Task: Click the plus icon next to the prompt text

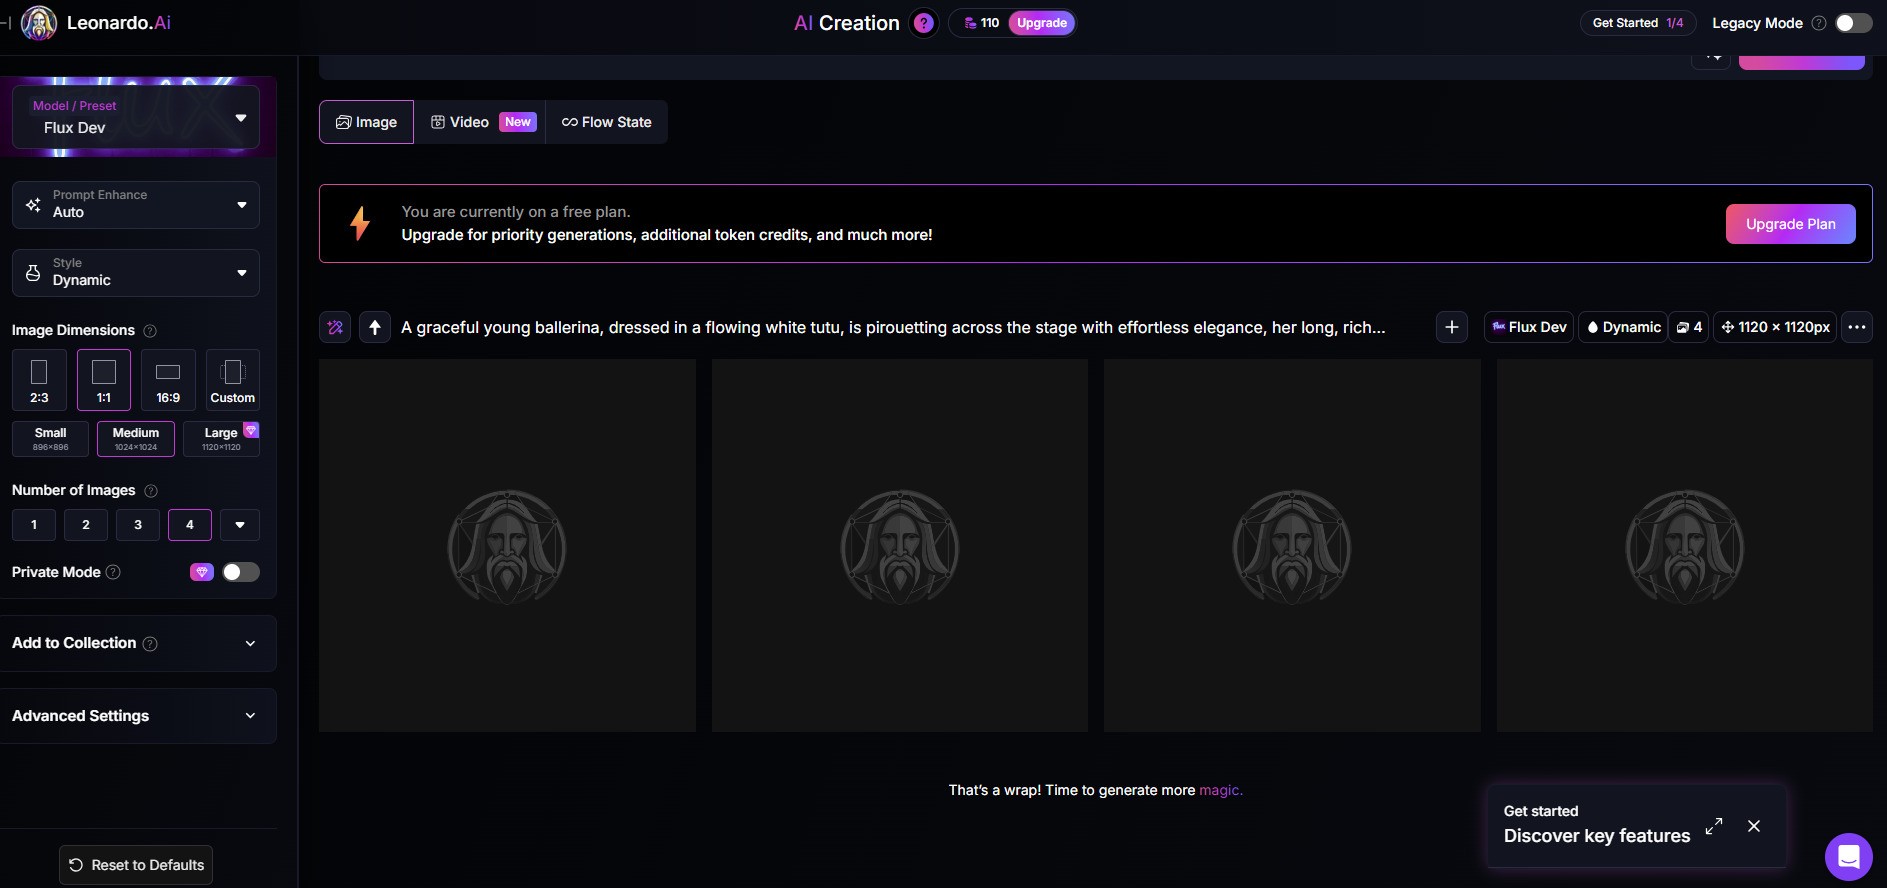Action: coord(1451,327)
